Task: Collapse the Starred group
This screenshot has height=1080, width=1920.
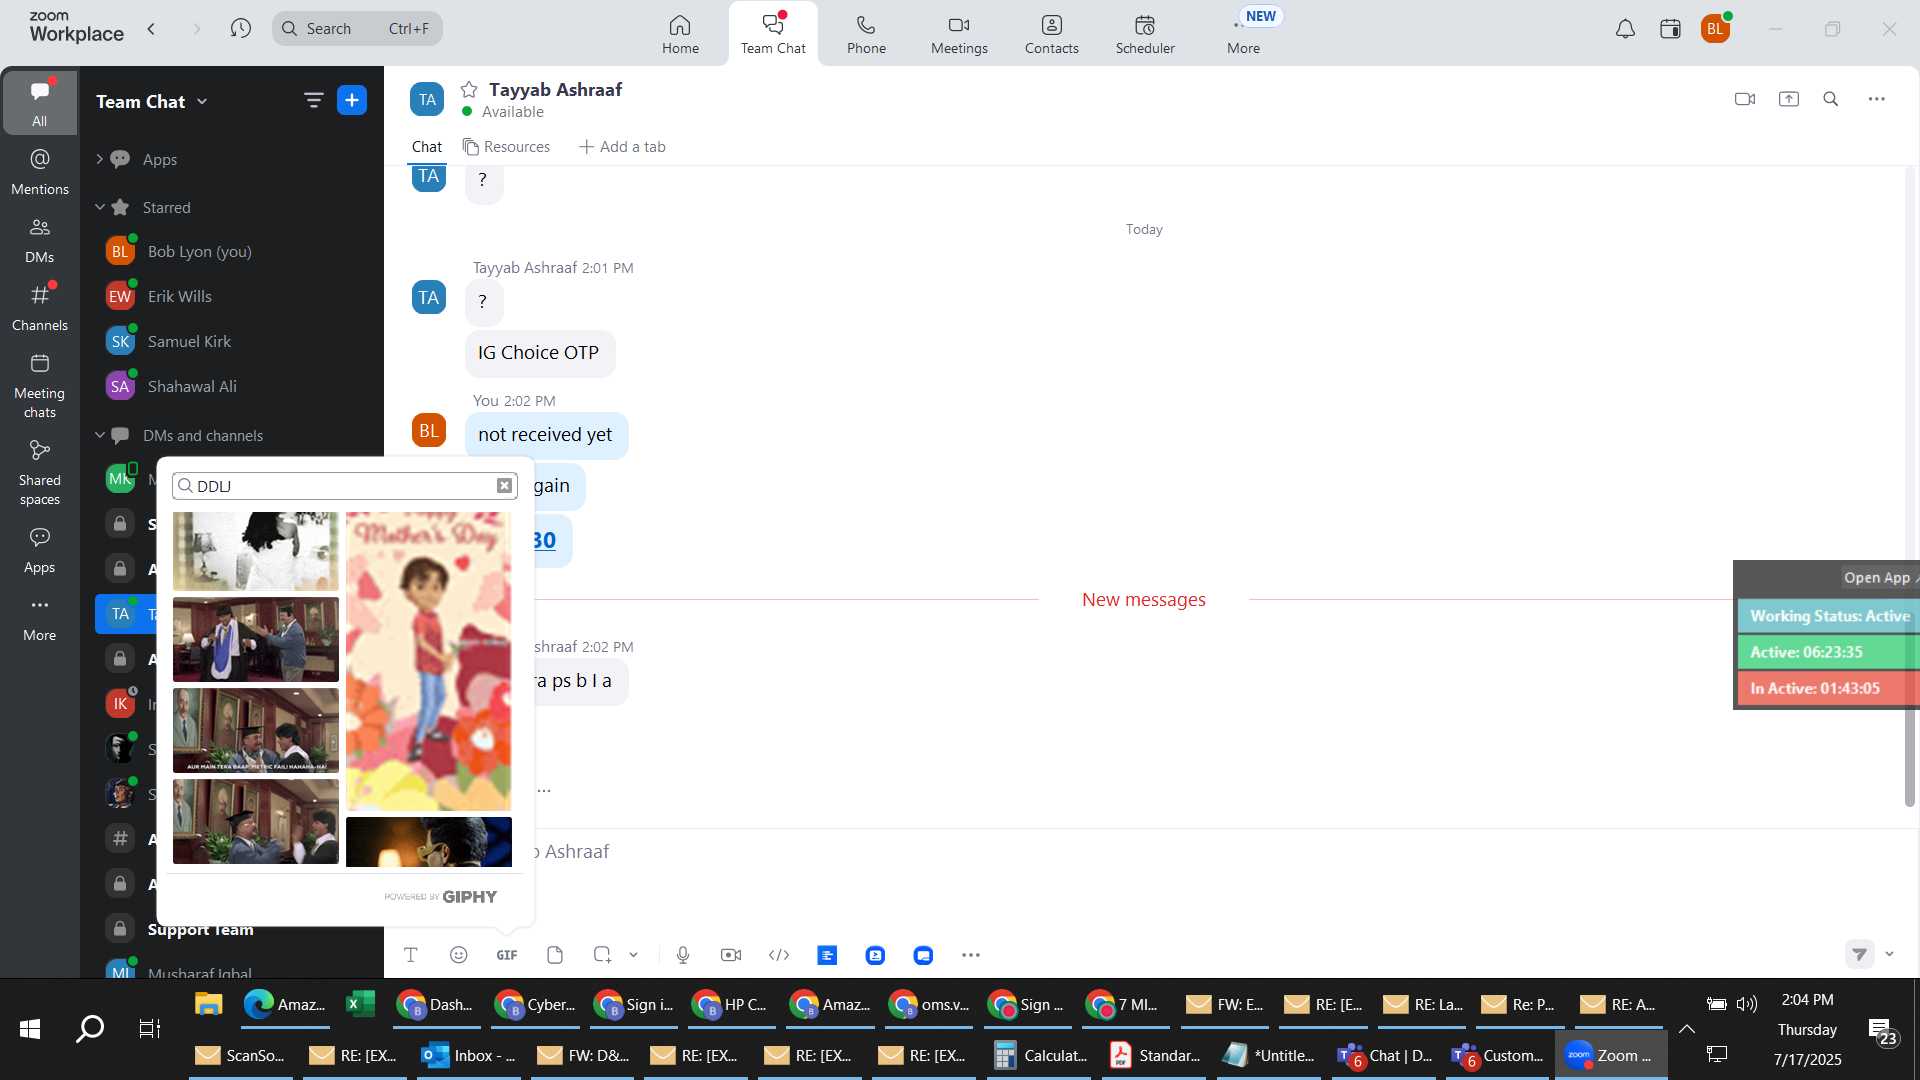Action: (99, 207)
